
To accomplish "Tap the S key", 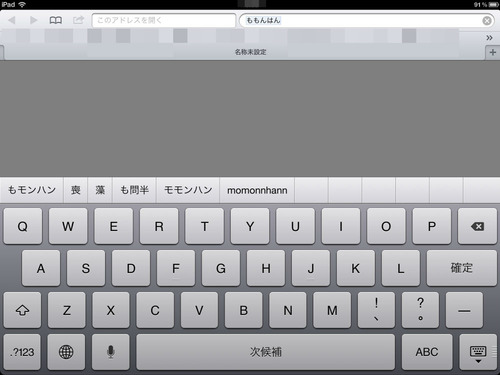I will point(86,268).
